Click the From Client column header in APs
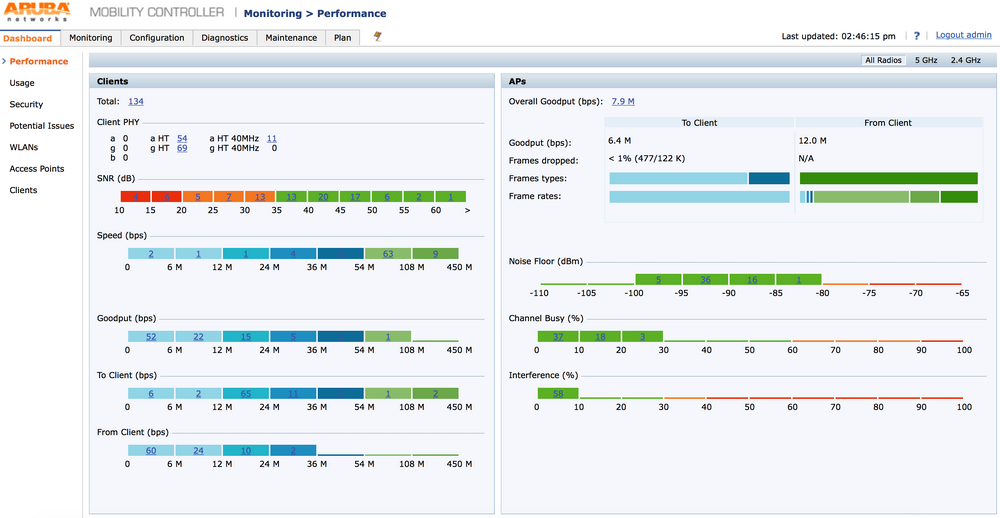Viewport: 1000px width, 518px height. (888, 122)
